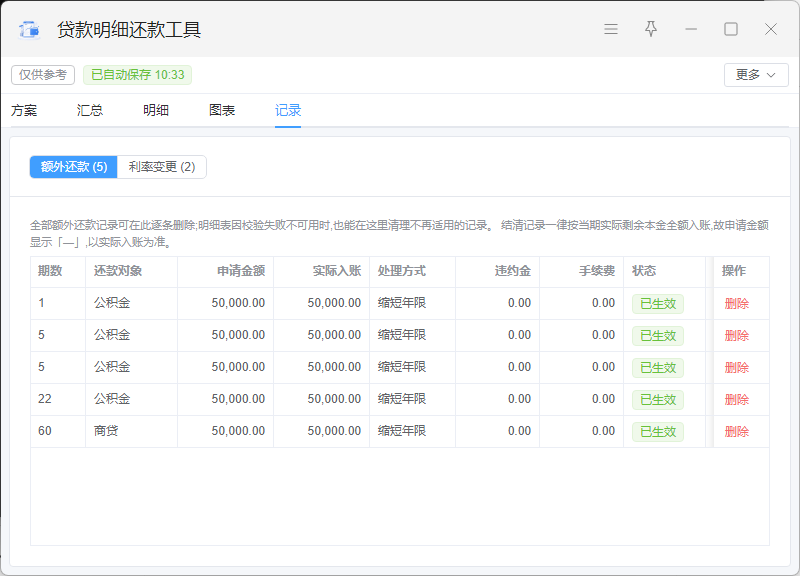800x576 pixels.
Task: Minimize the loan tool window
Action: [x=691, y=29]
